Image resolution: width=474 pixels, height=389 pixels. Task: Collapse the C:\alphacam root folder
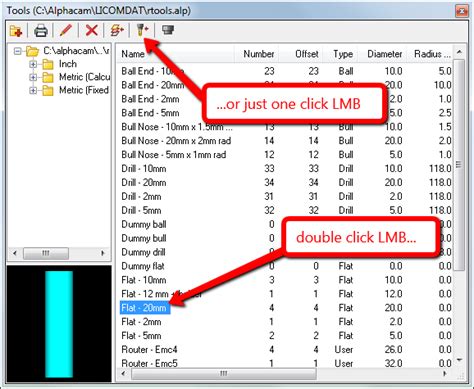coord(18,51)
